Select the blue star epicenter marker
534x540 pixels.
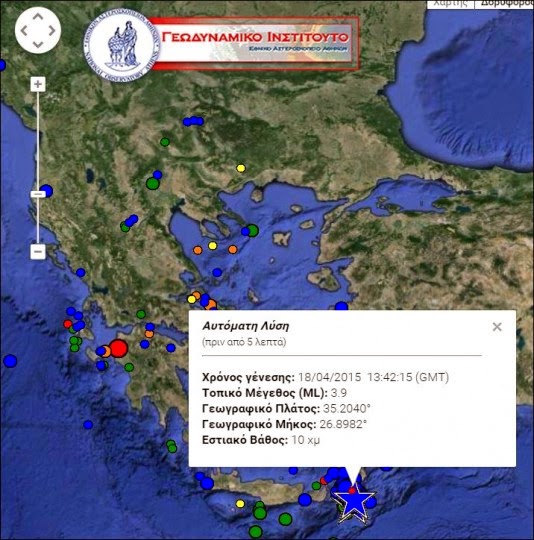[354, 503]
